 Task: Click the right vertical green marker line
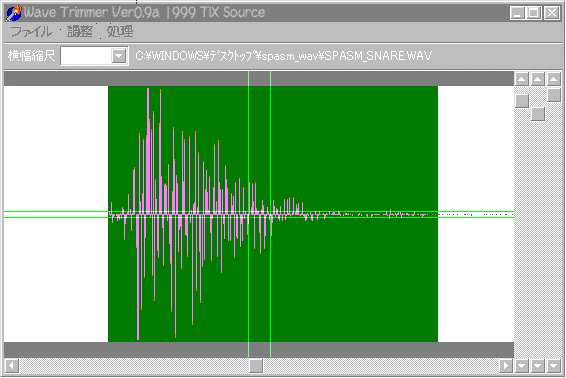tap(270, 214)
